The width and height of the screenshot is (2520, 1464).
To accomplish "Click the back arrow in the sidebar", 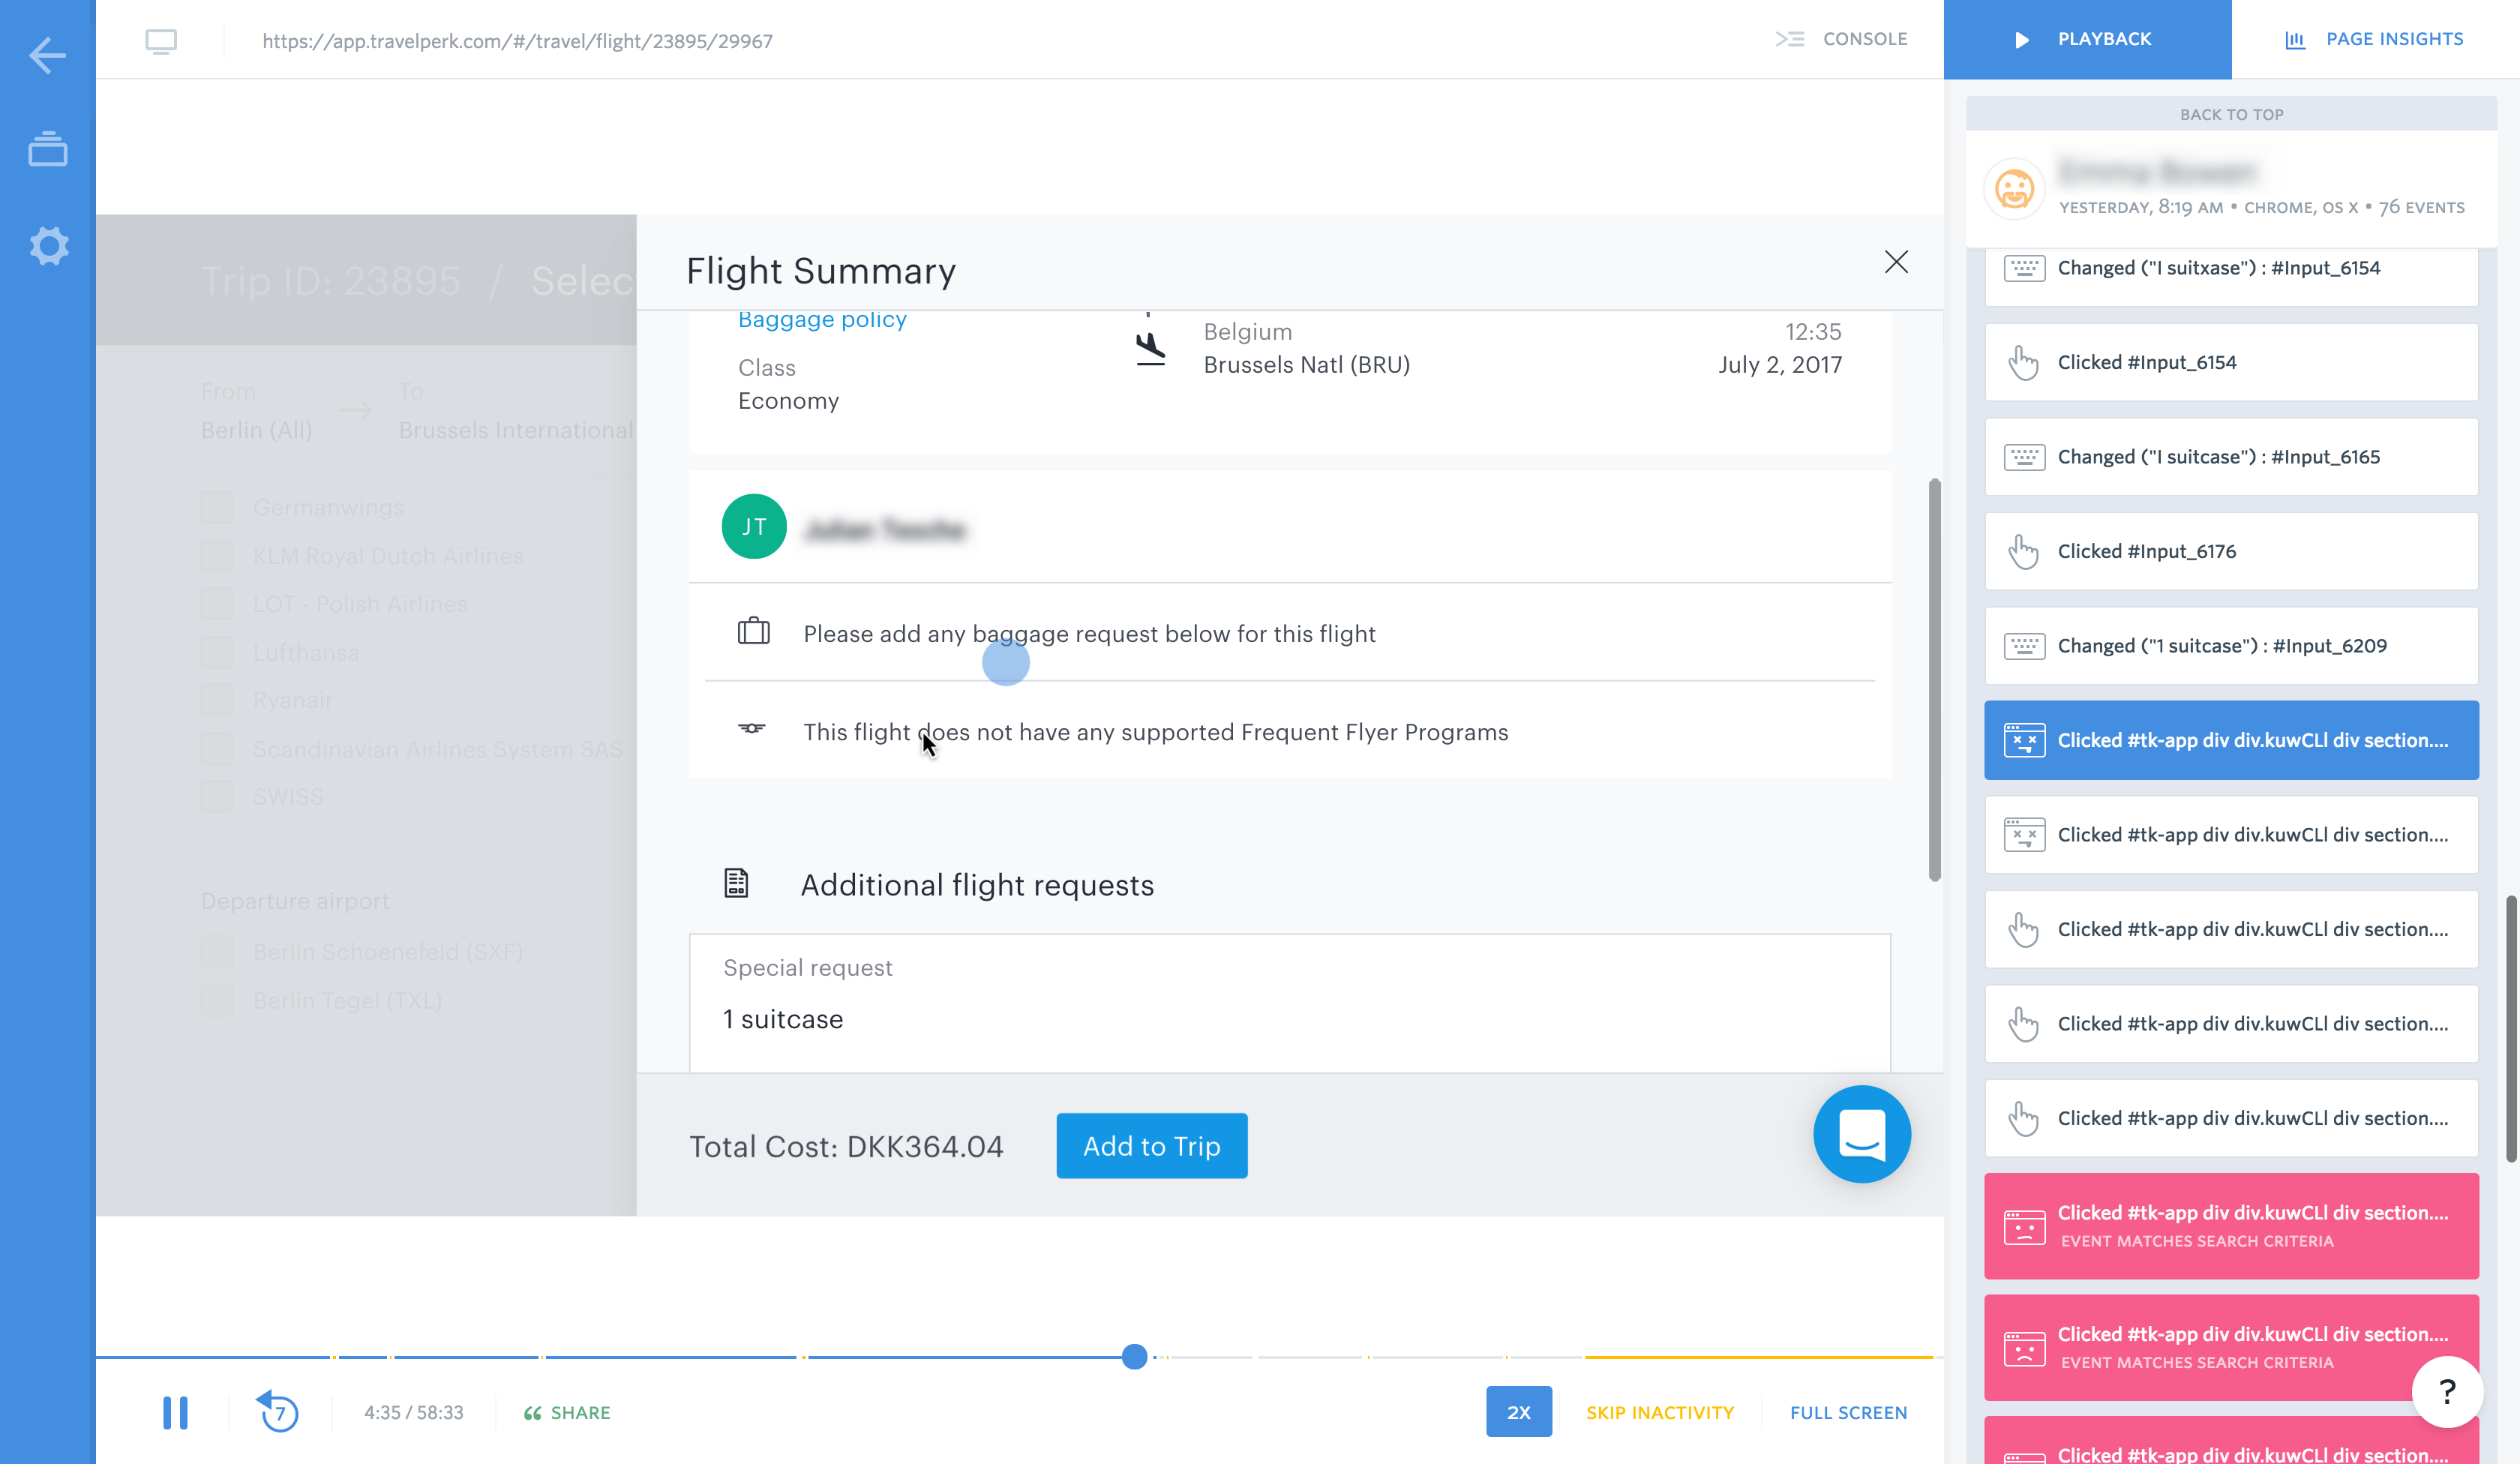I will click(x=47, y=56).
